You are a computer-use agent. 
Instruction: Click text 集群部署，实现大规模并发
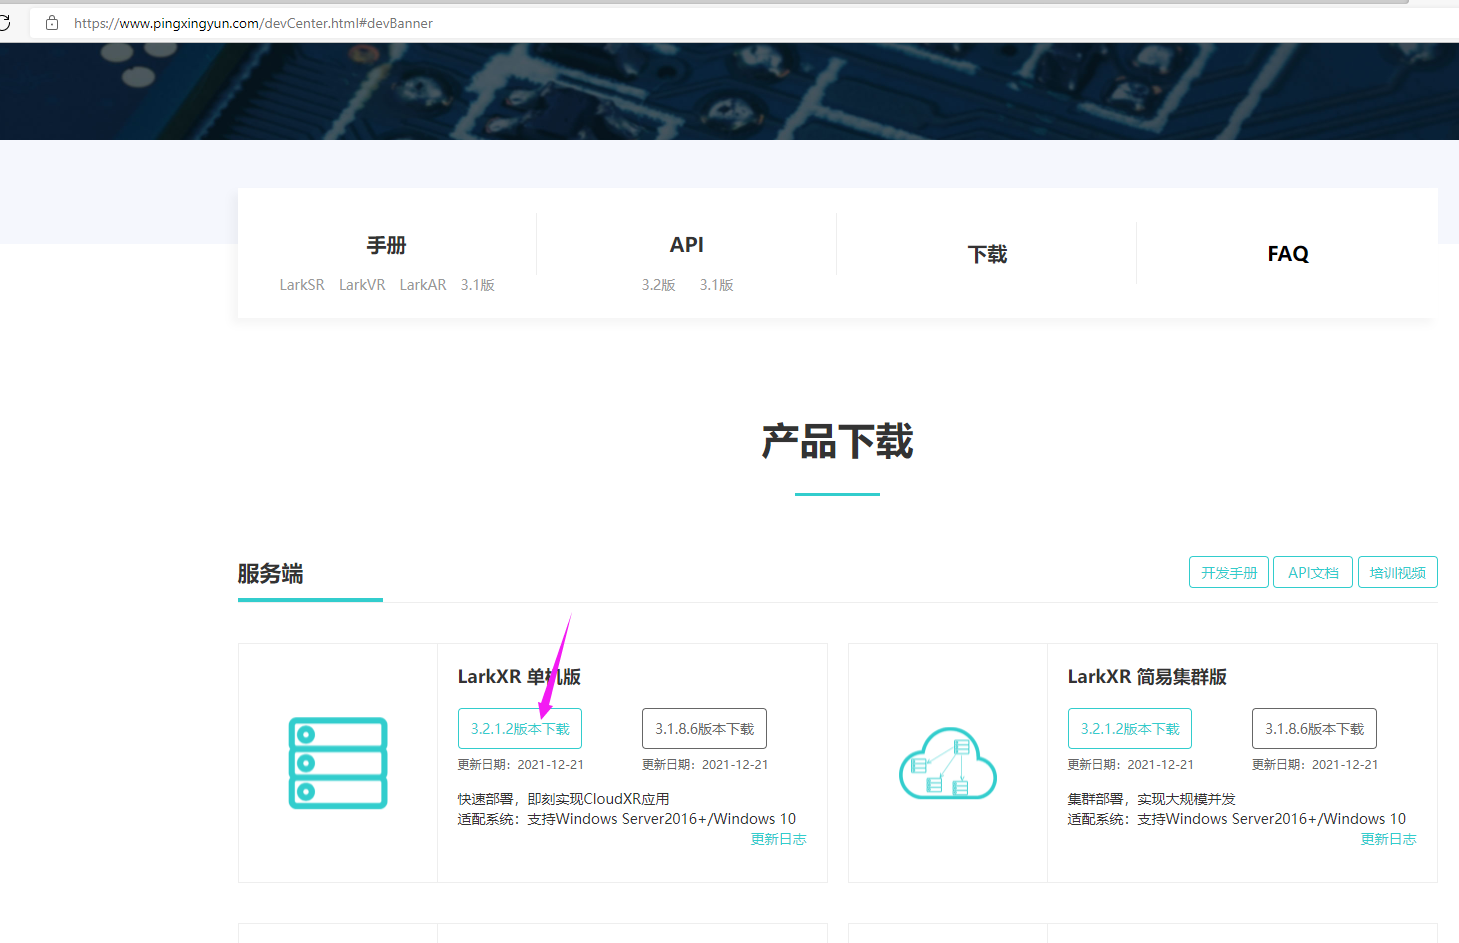[1151, 799]
